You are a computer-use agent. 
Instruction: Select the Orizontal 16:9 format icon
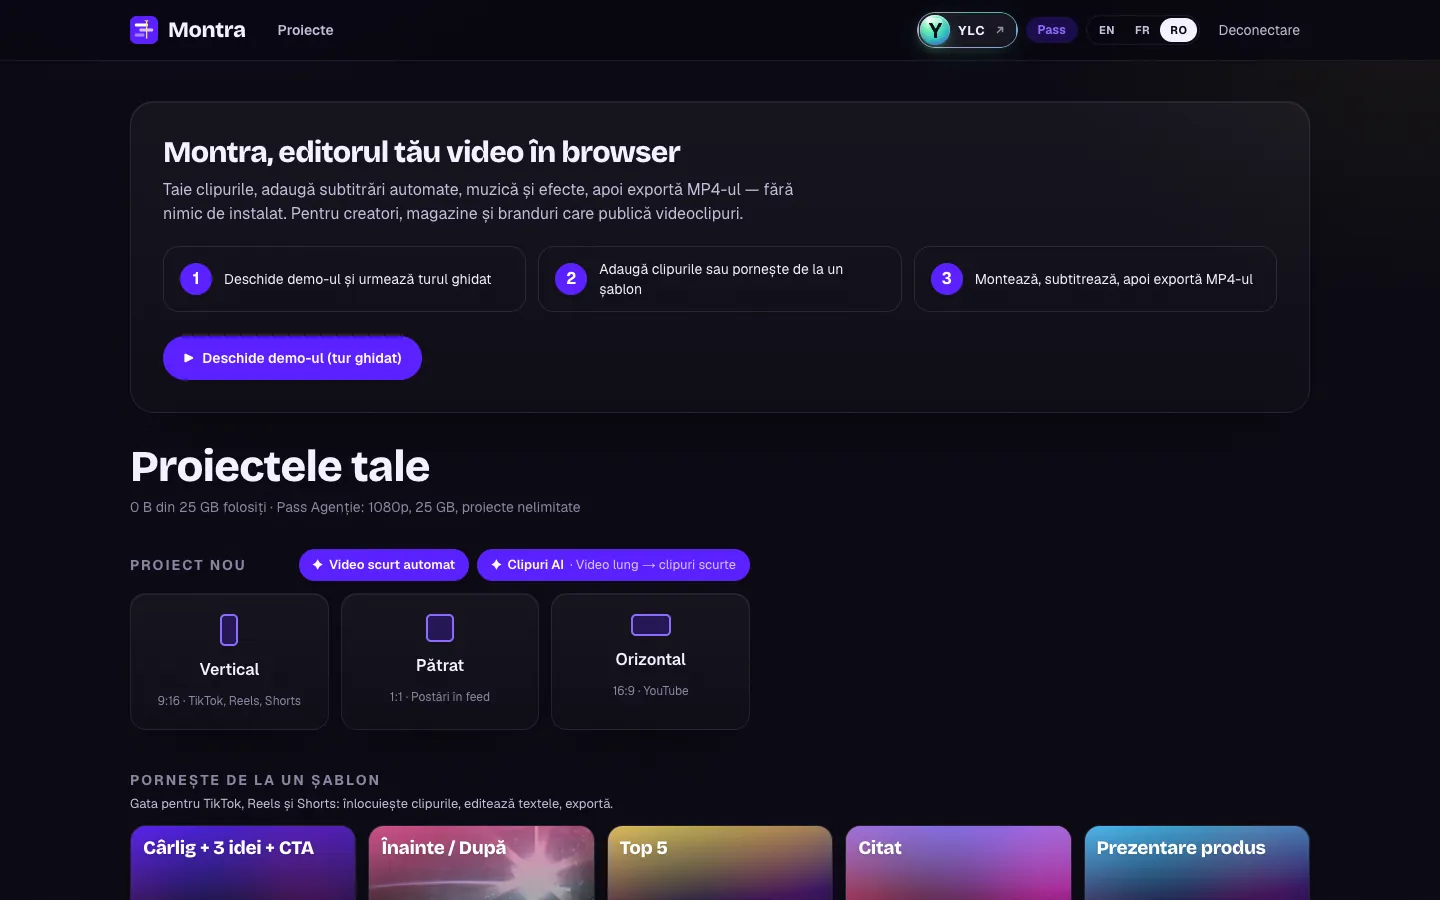pyautogui.click(x=651, y=625)
